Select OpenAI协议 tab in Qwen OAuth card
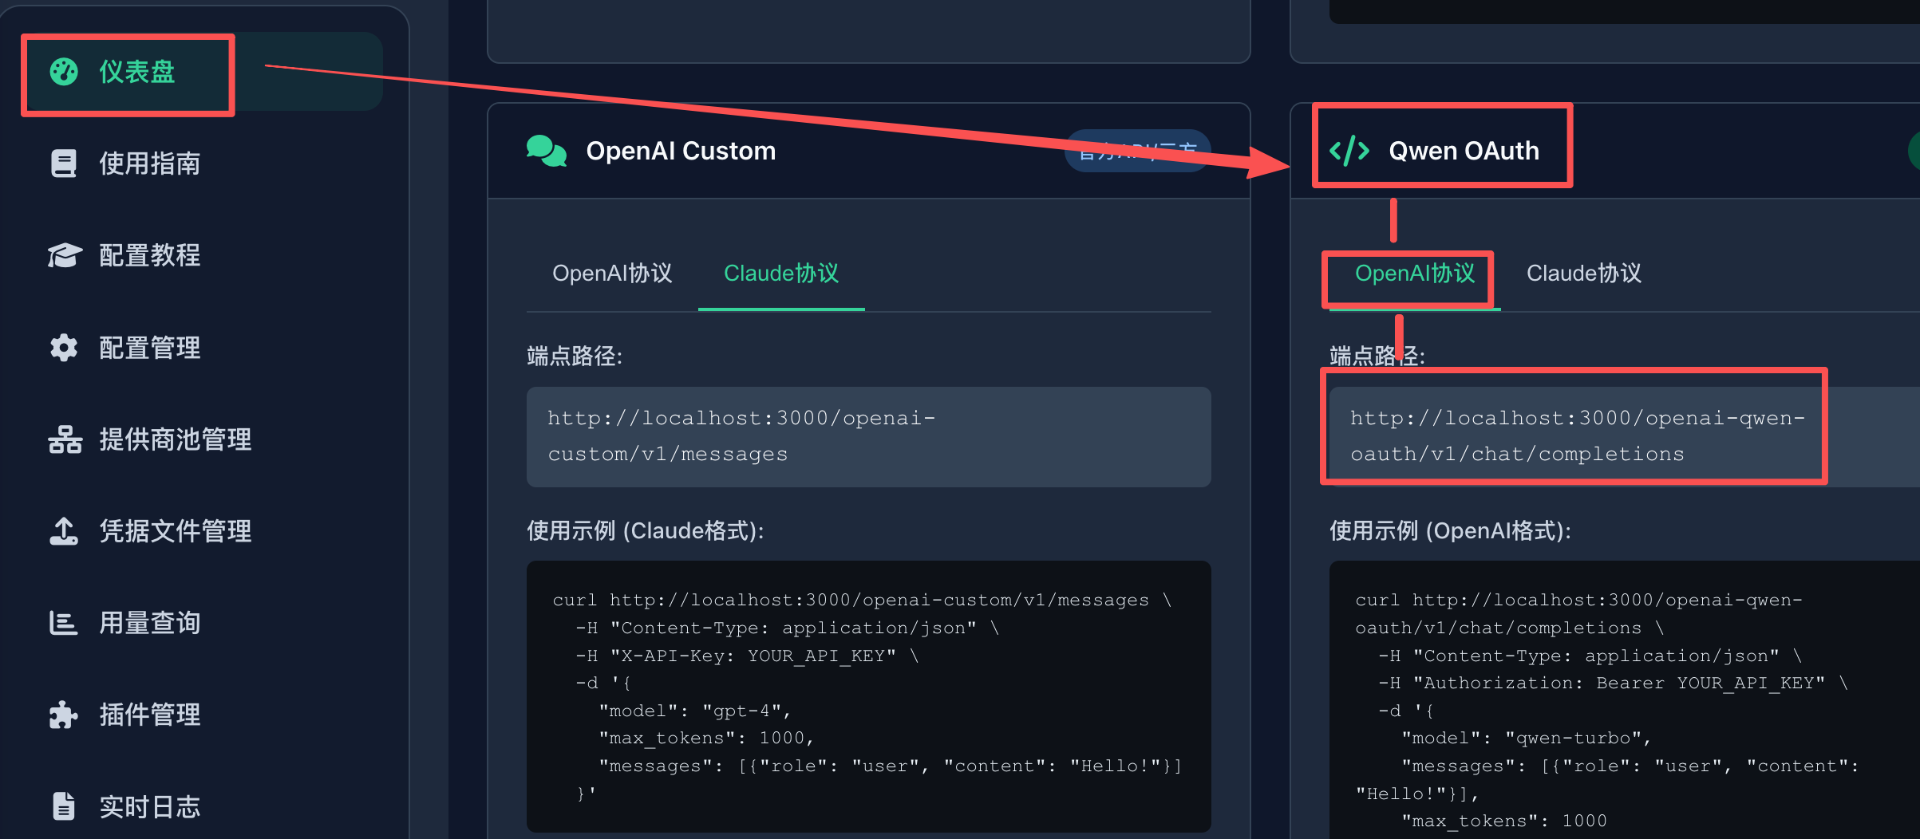This screenshot has height=839, width=1920. (x=1414, y=274)
